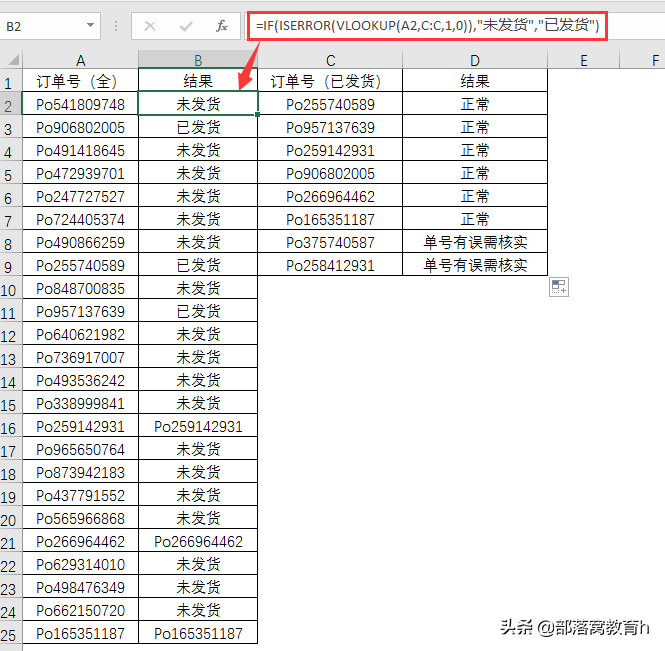Select cell Po259142931 in column C

coord(330,150)
